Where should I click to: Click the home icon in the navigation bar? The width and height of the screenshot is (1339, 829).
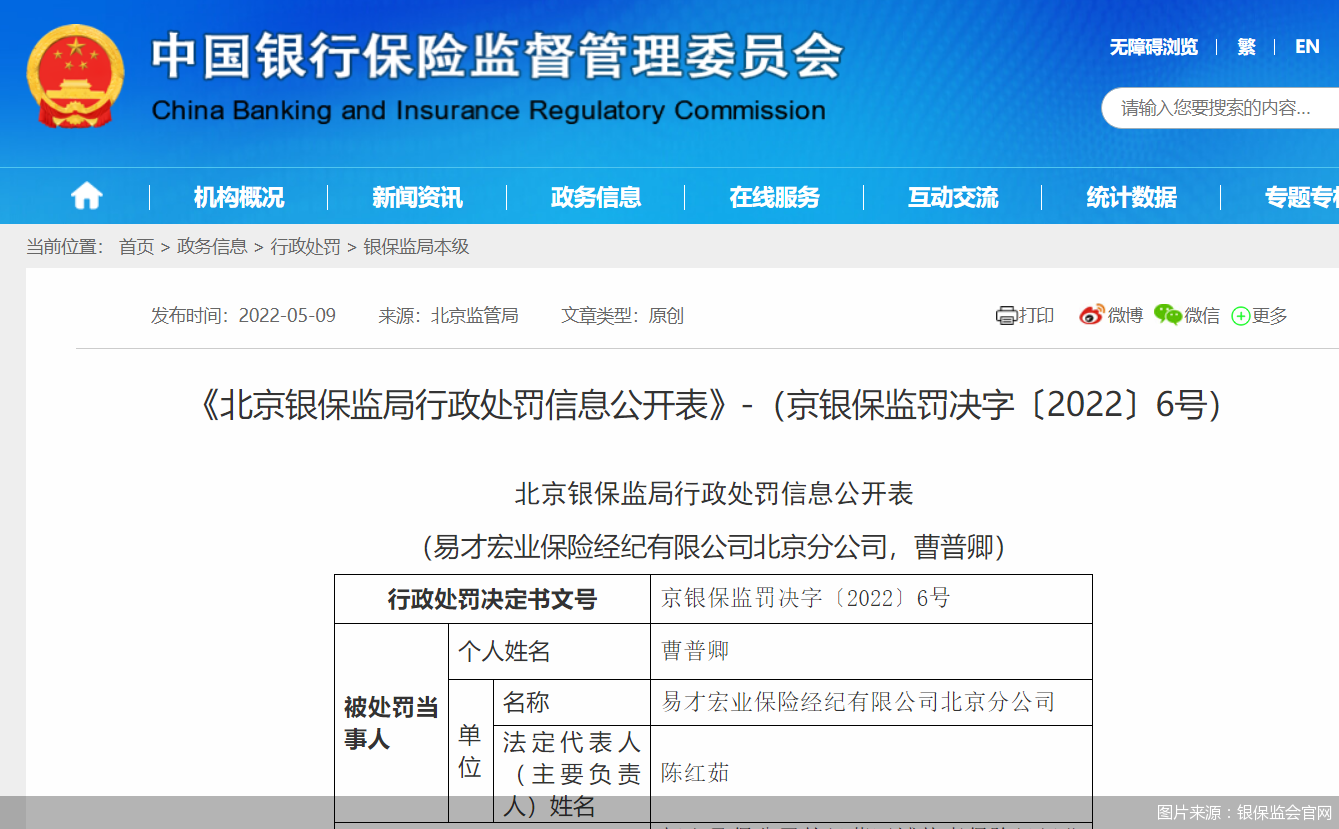tap(85, 196)
